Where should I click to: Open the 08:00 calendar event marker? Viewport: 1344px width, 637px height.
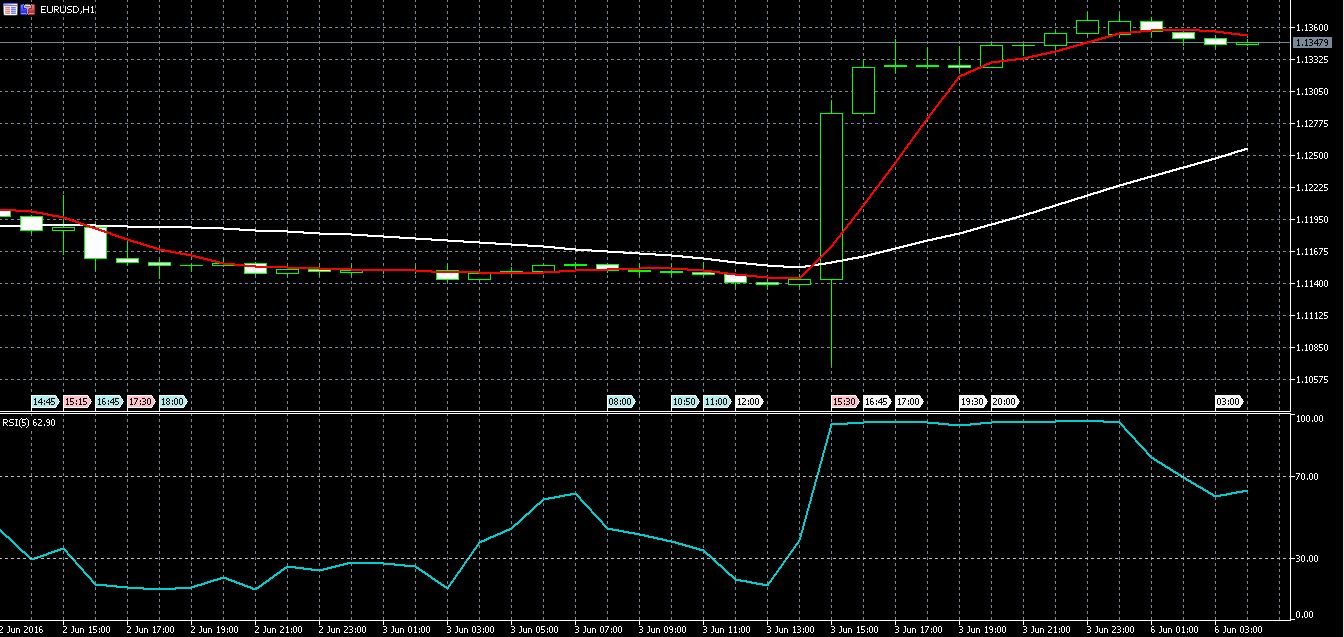620,401
